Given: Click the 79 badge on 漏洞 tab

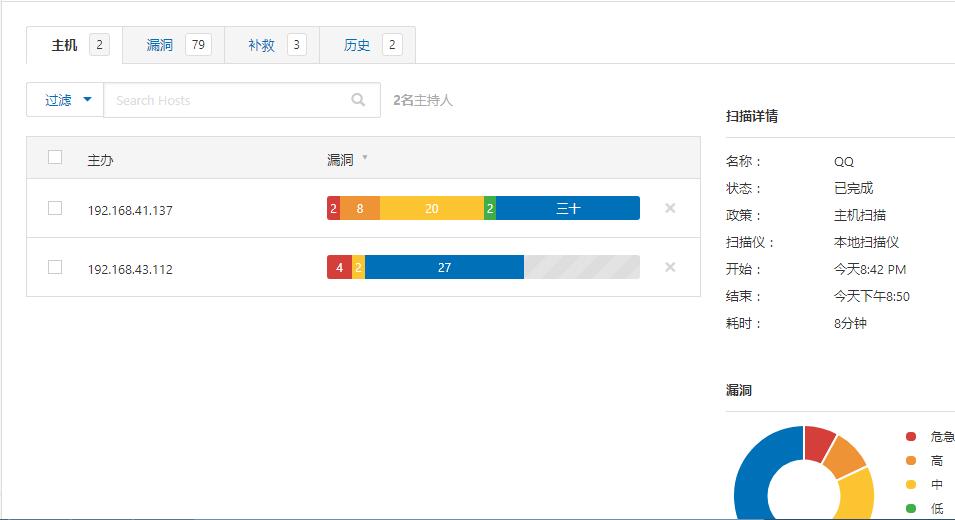Looking at the screenshot, I should point(198,44).
